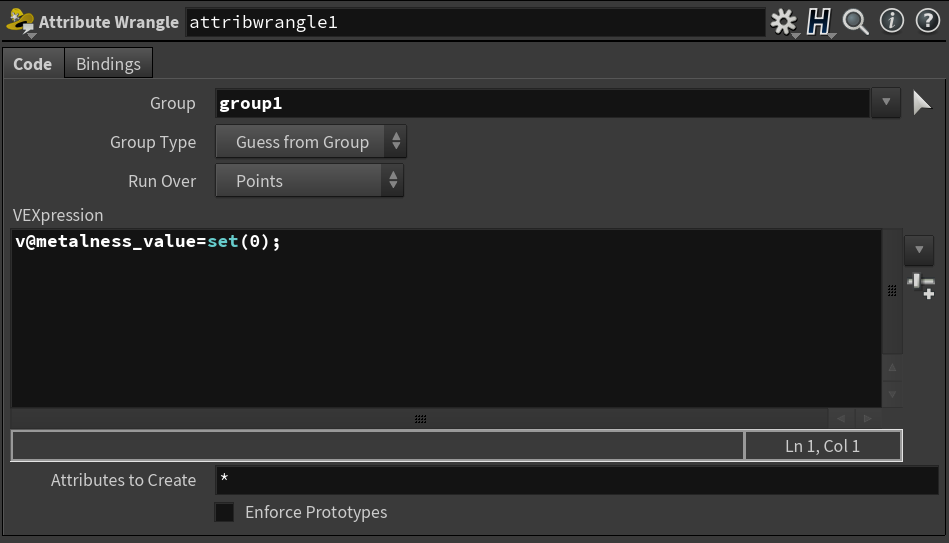
Task: Click the question mark help icon
Action: [927, 21]
